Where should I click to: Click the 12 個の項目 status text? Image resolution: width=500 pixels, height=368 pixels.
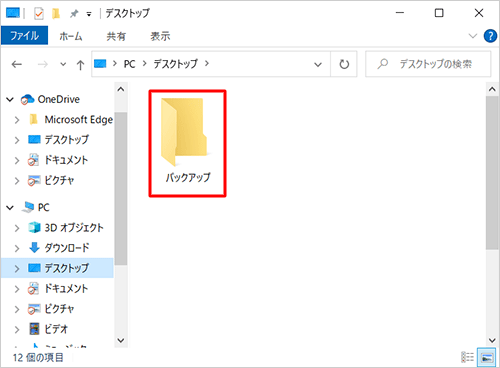click(38, 358)
